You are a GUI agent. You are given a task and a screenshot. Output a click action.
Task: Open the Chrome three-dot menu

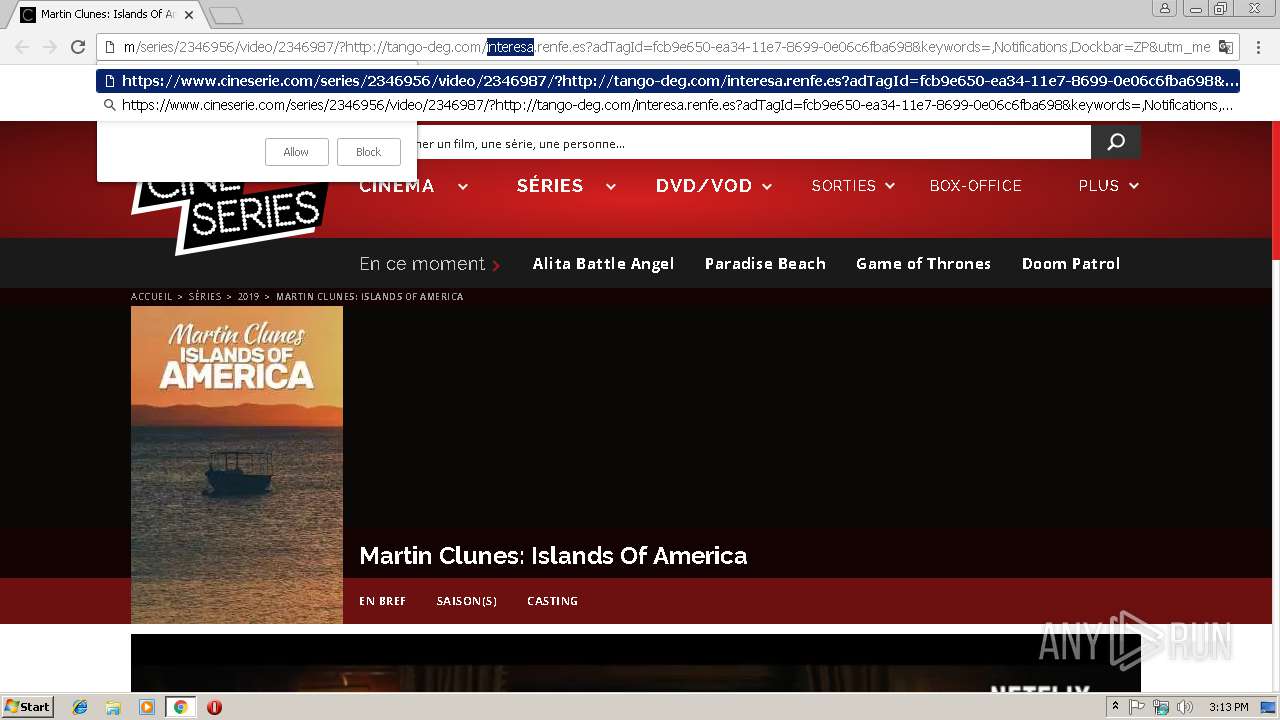pyautogui.click(x=1259, y=47)
